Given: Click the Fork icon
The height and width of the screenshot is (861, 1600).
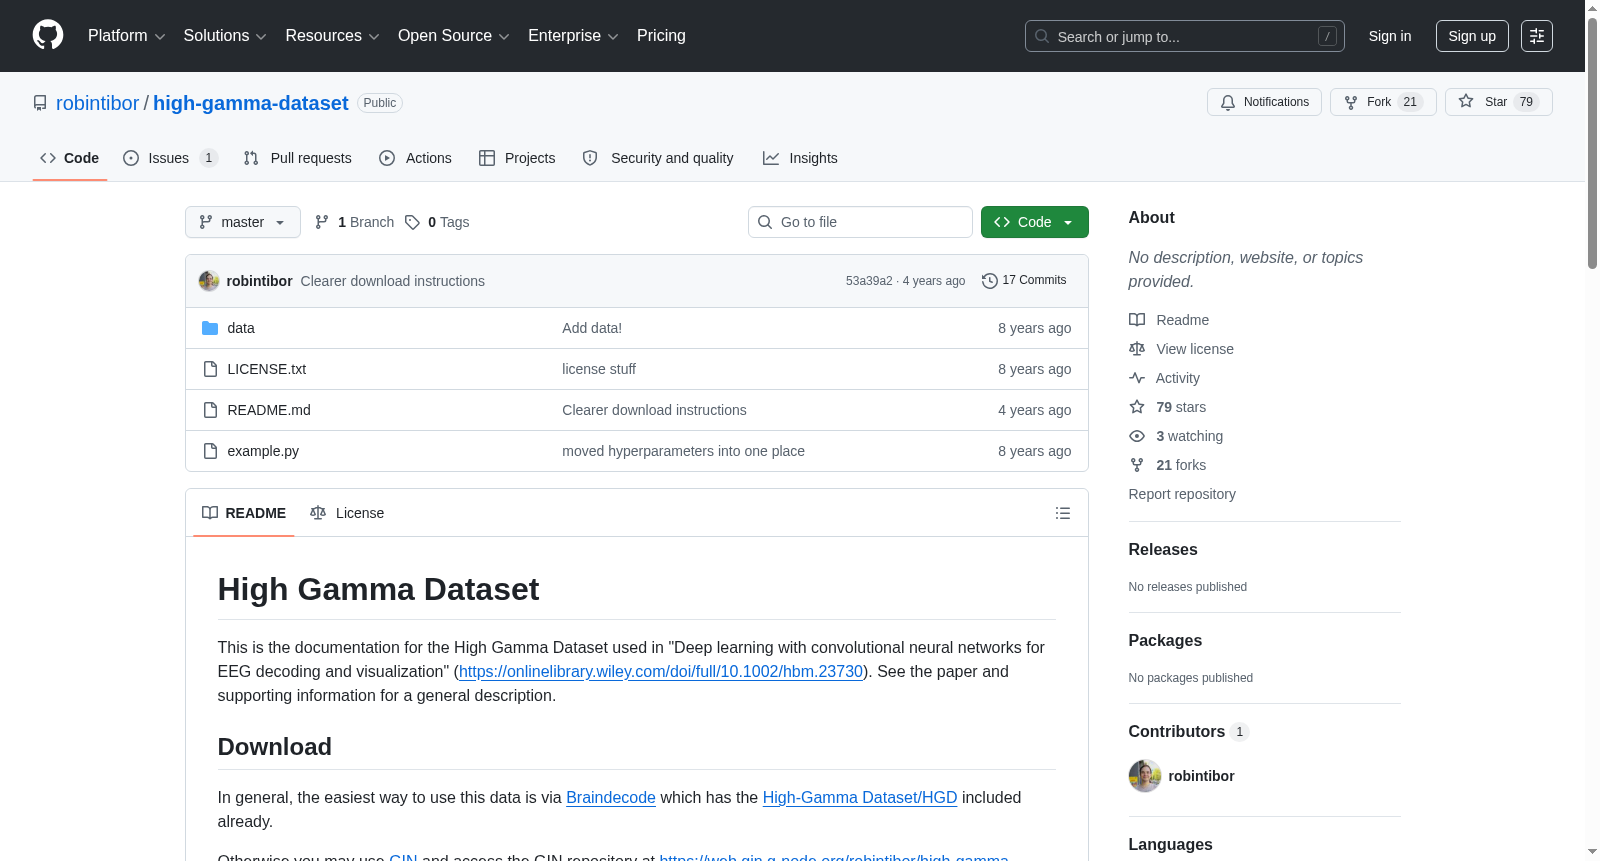Looking at the screenshot, I should (x=1351, y=102).
